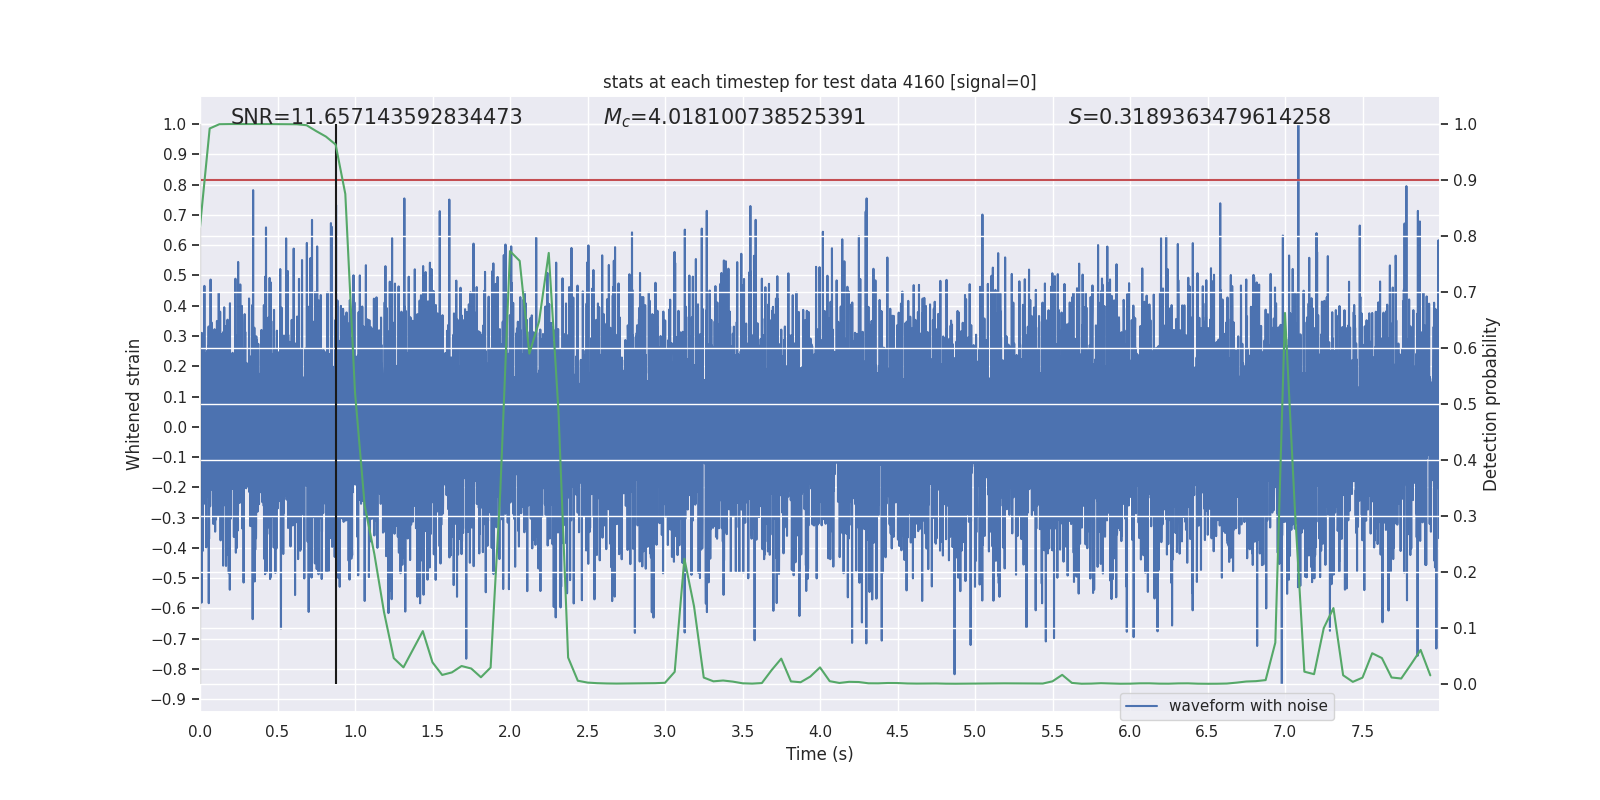Click the vertical black marker line
Viewport: 1600px width, 800px height.
(x=336, y=404)
